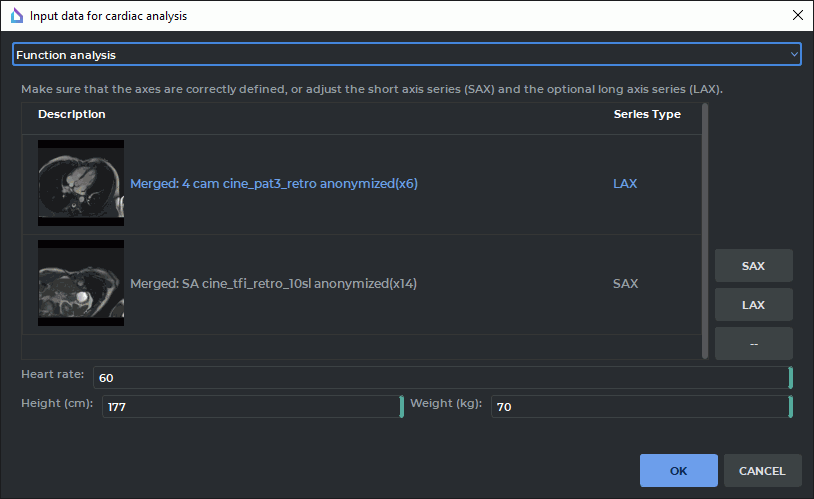Open the Function analysis dropdown
Viewport: 814px width, 499px height.
pos(406,54)
